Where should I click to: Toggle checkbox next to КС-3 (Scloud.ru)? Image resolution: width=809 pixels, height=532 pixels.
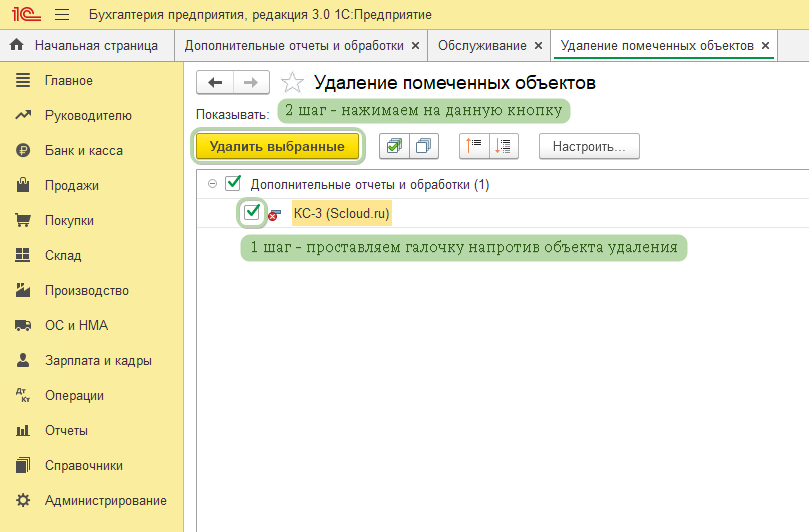pos(252,212)
